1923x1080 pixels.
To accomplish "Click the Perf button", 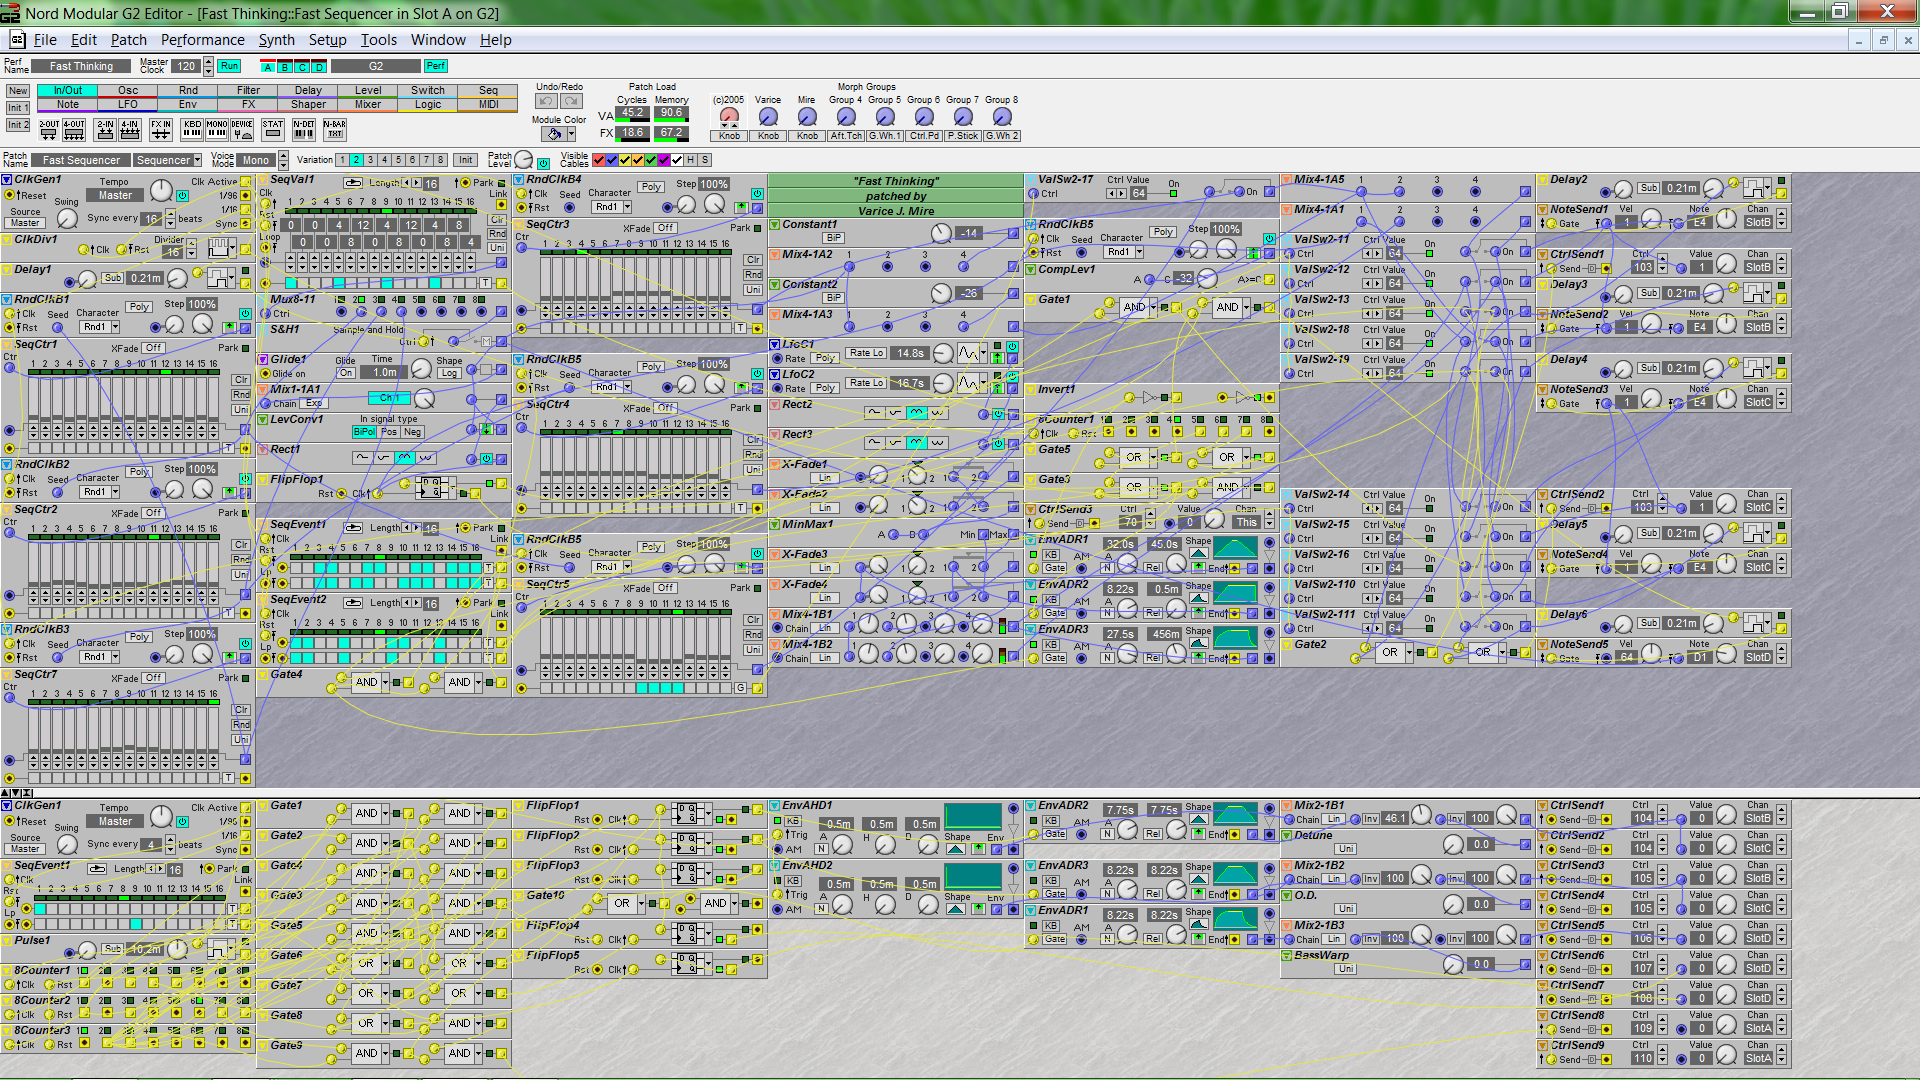I will click(436, 66).
